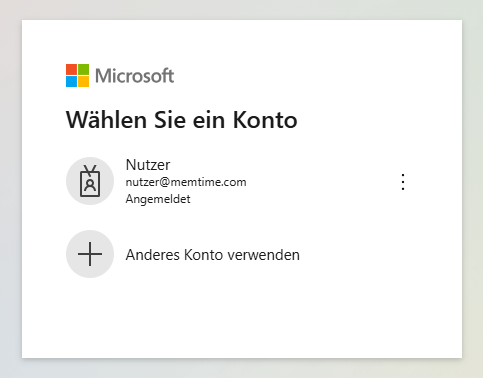Click the ID badge avatar icon for Nutzer
483x378 pixels.
click(90, 181)
